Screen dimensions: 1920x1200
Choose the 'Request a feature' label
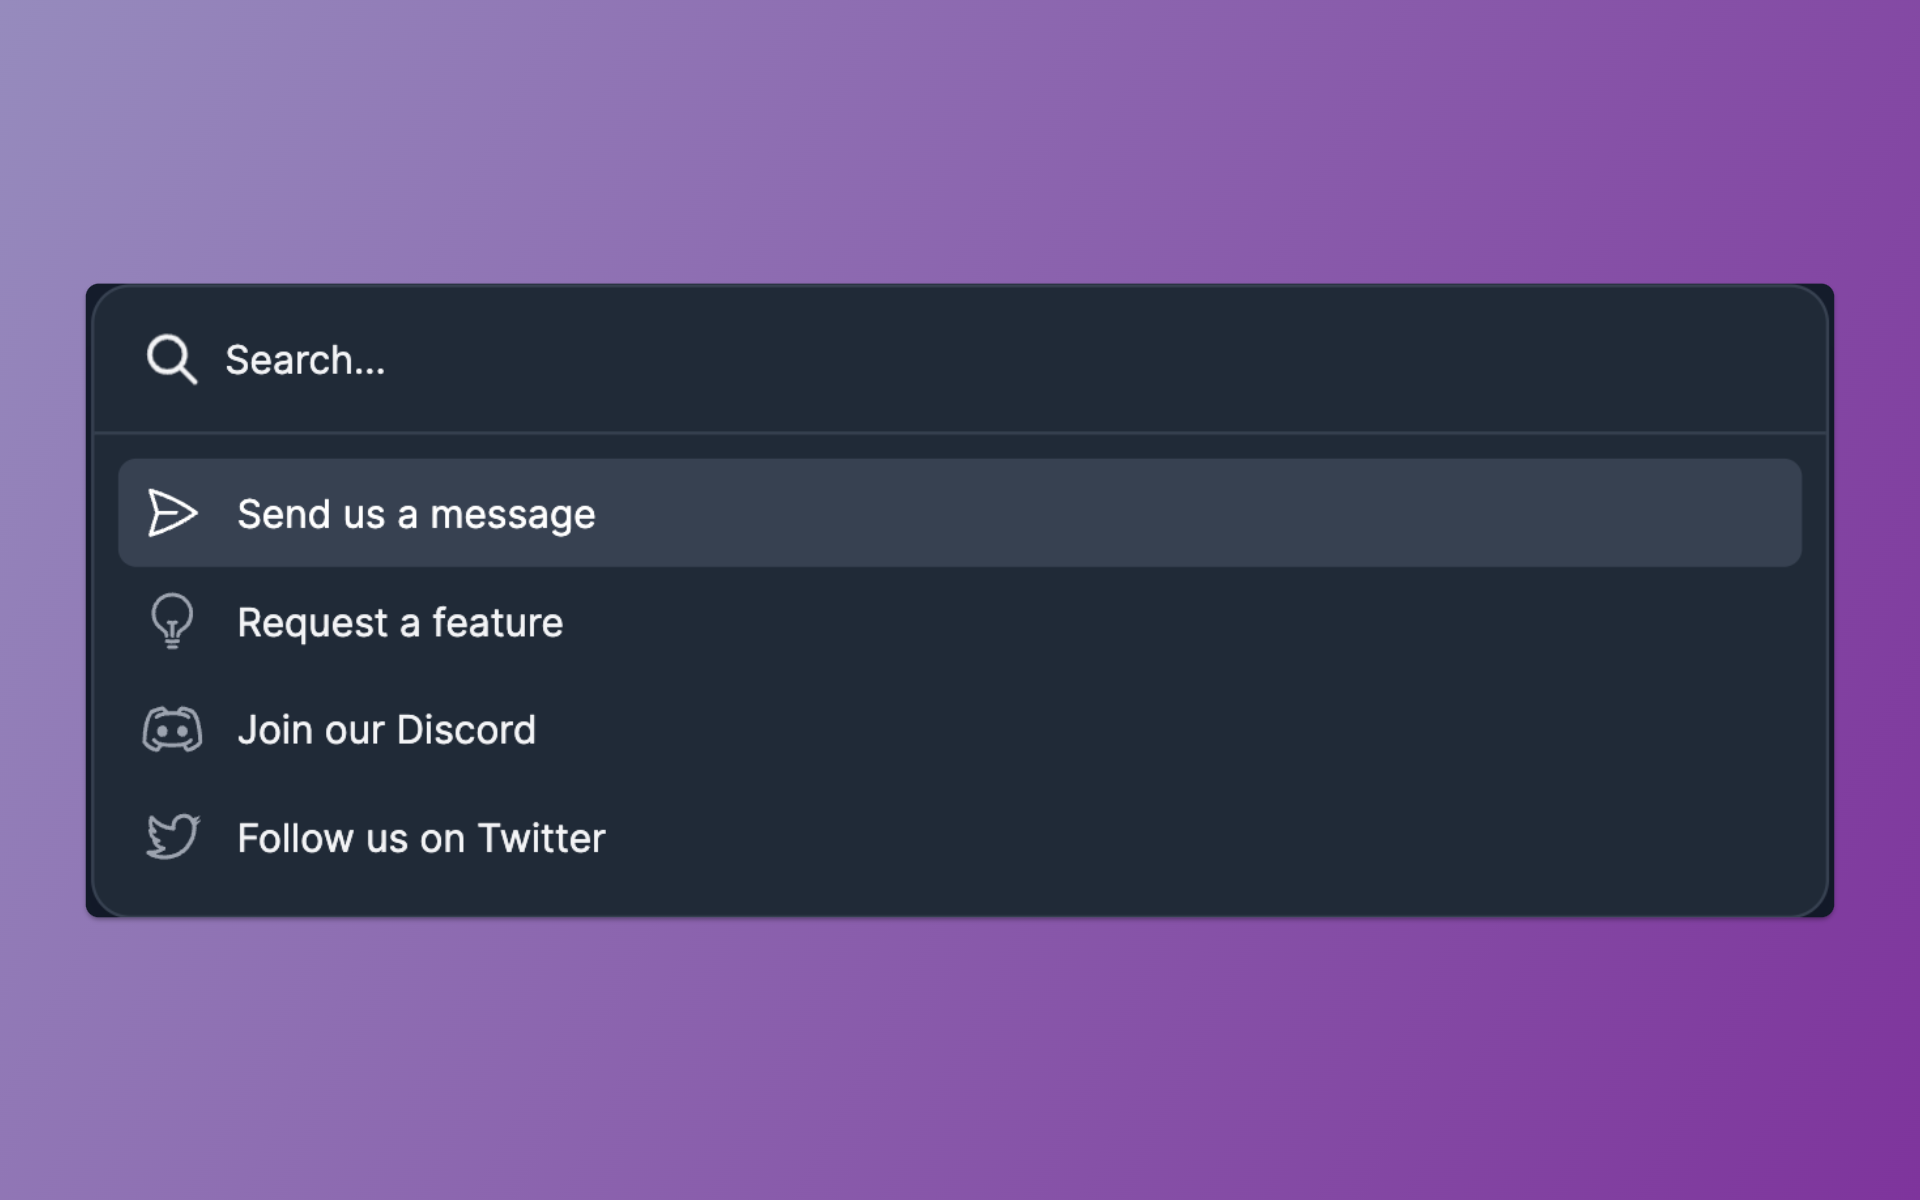coord(400,622)
